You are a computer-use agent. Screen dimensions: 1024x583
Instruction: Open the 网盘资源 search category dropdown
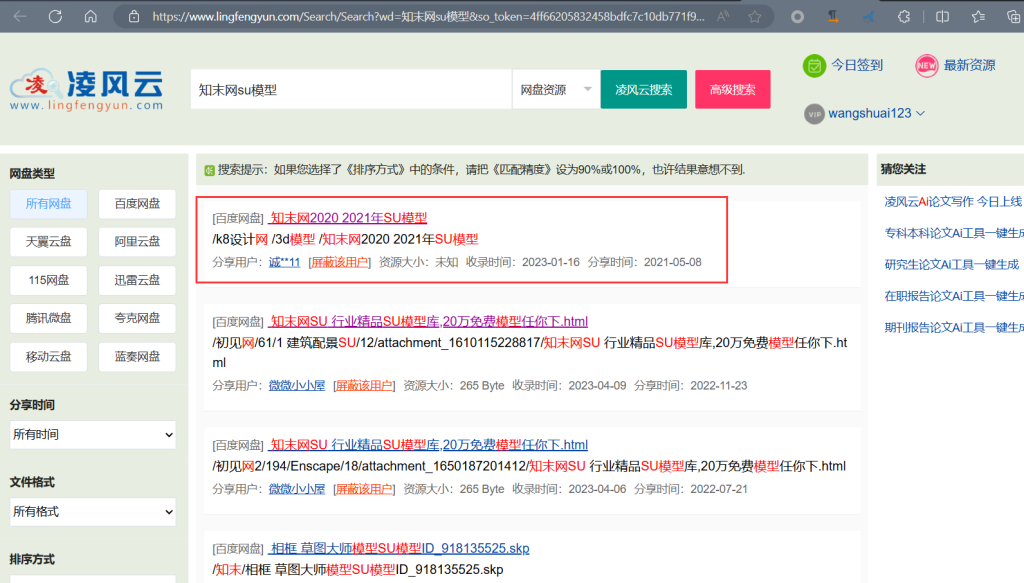pyautogui.click(x=553, y=89)
